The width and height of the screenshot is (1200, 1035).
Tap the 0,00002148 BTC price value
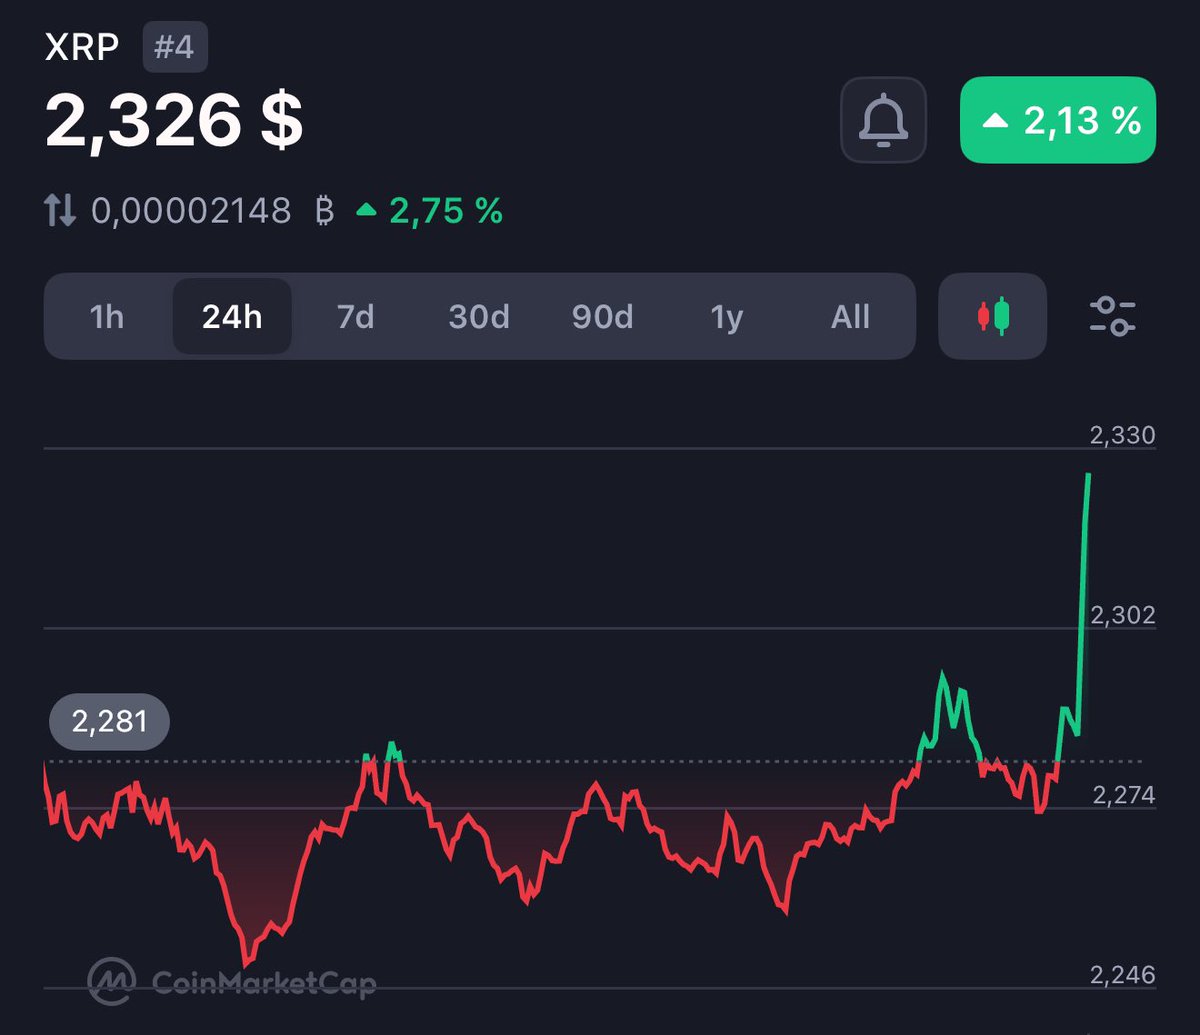click(212, 211)
